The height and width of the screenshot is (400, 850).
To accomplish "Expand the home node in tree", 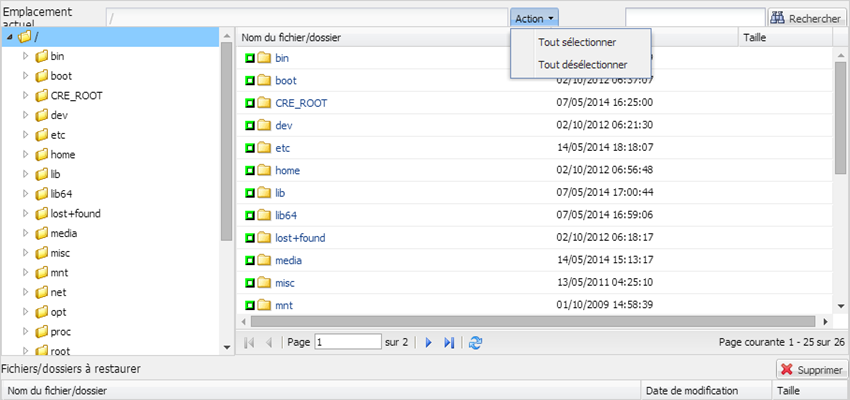I will tap(25, 154).
